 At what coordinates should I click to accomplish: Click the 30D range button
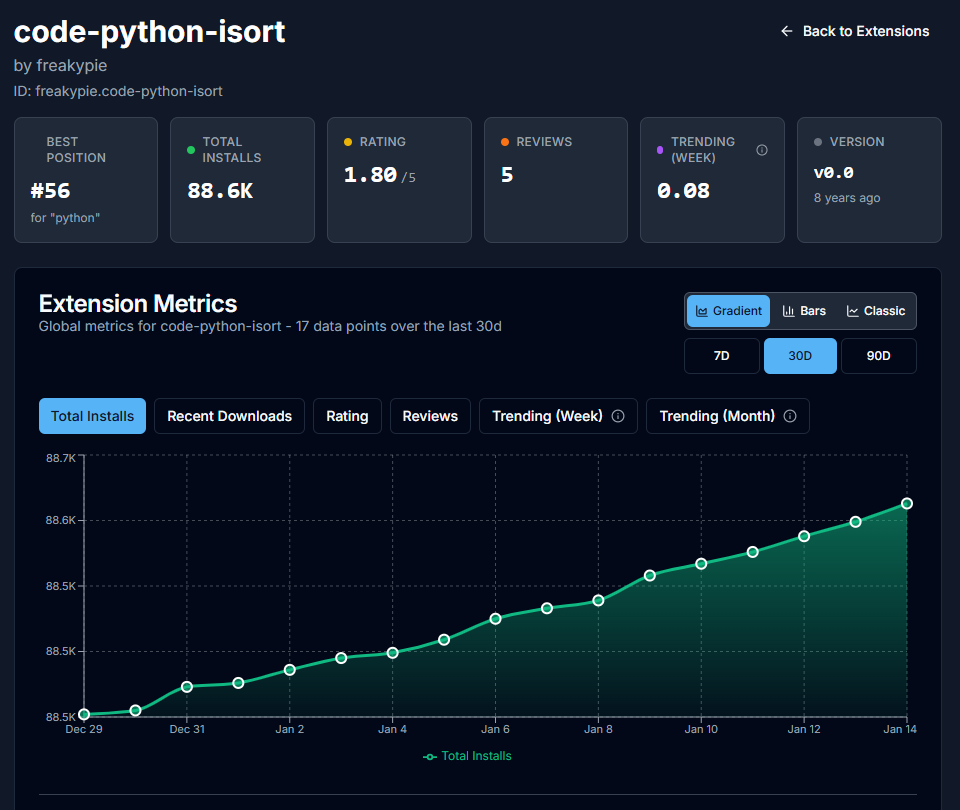(x=800, y=355)
